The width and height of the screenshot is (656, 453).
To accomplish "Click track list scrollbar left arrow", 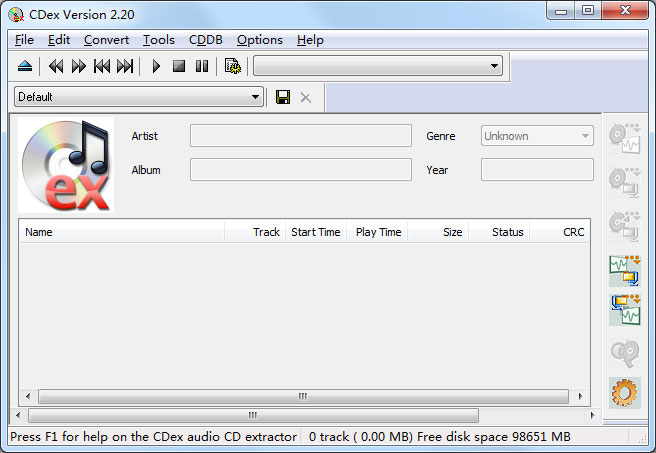I will (28, 396).
